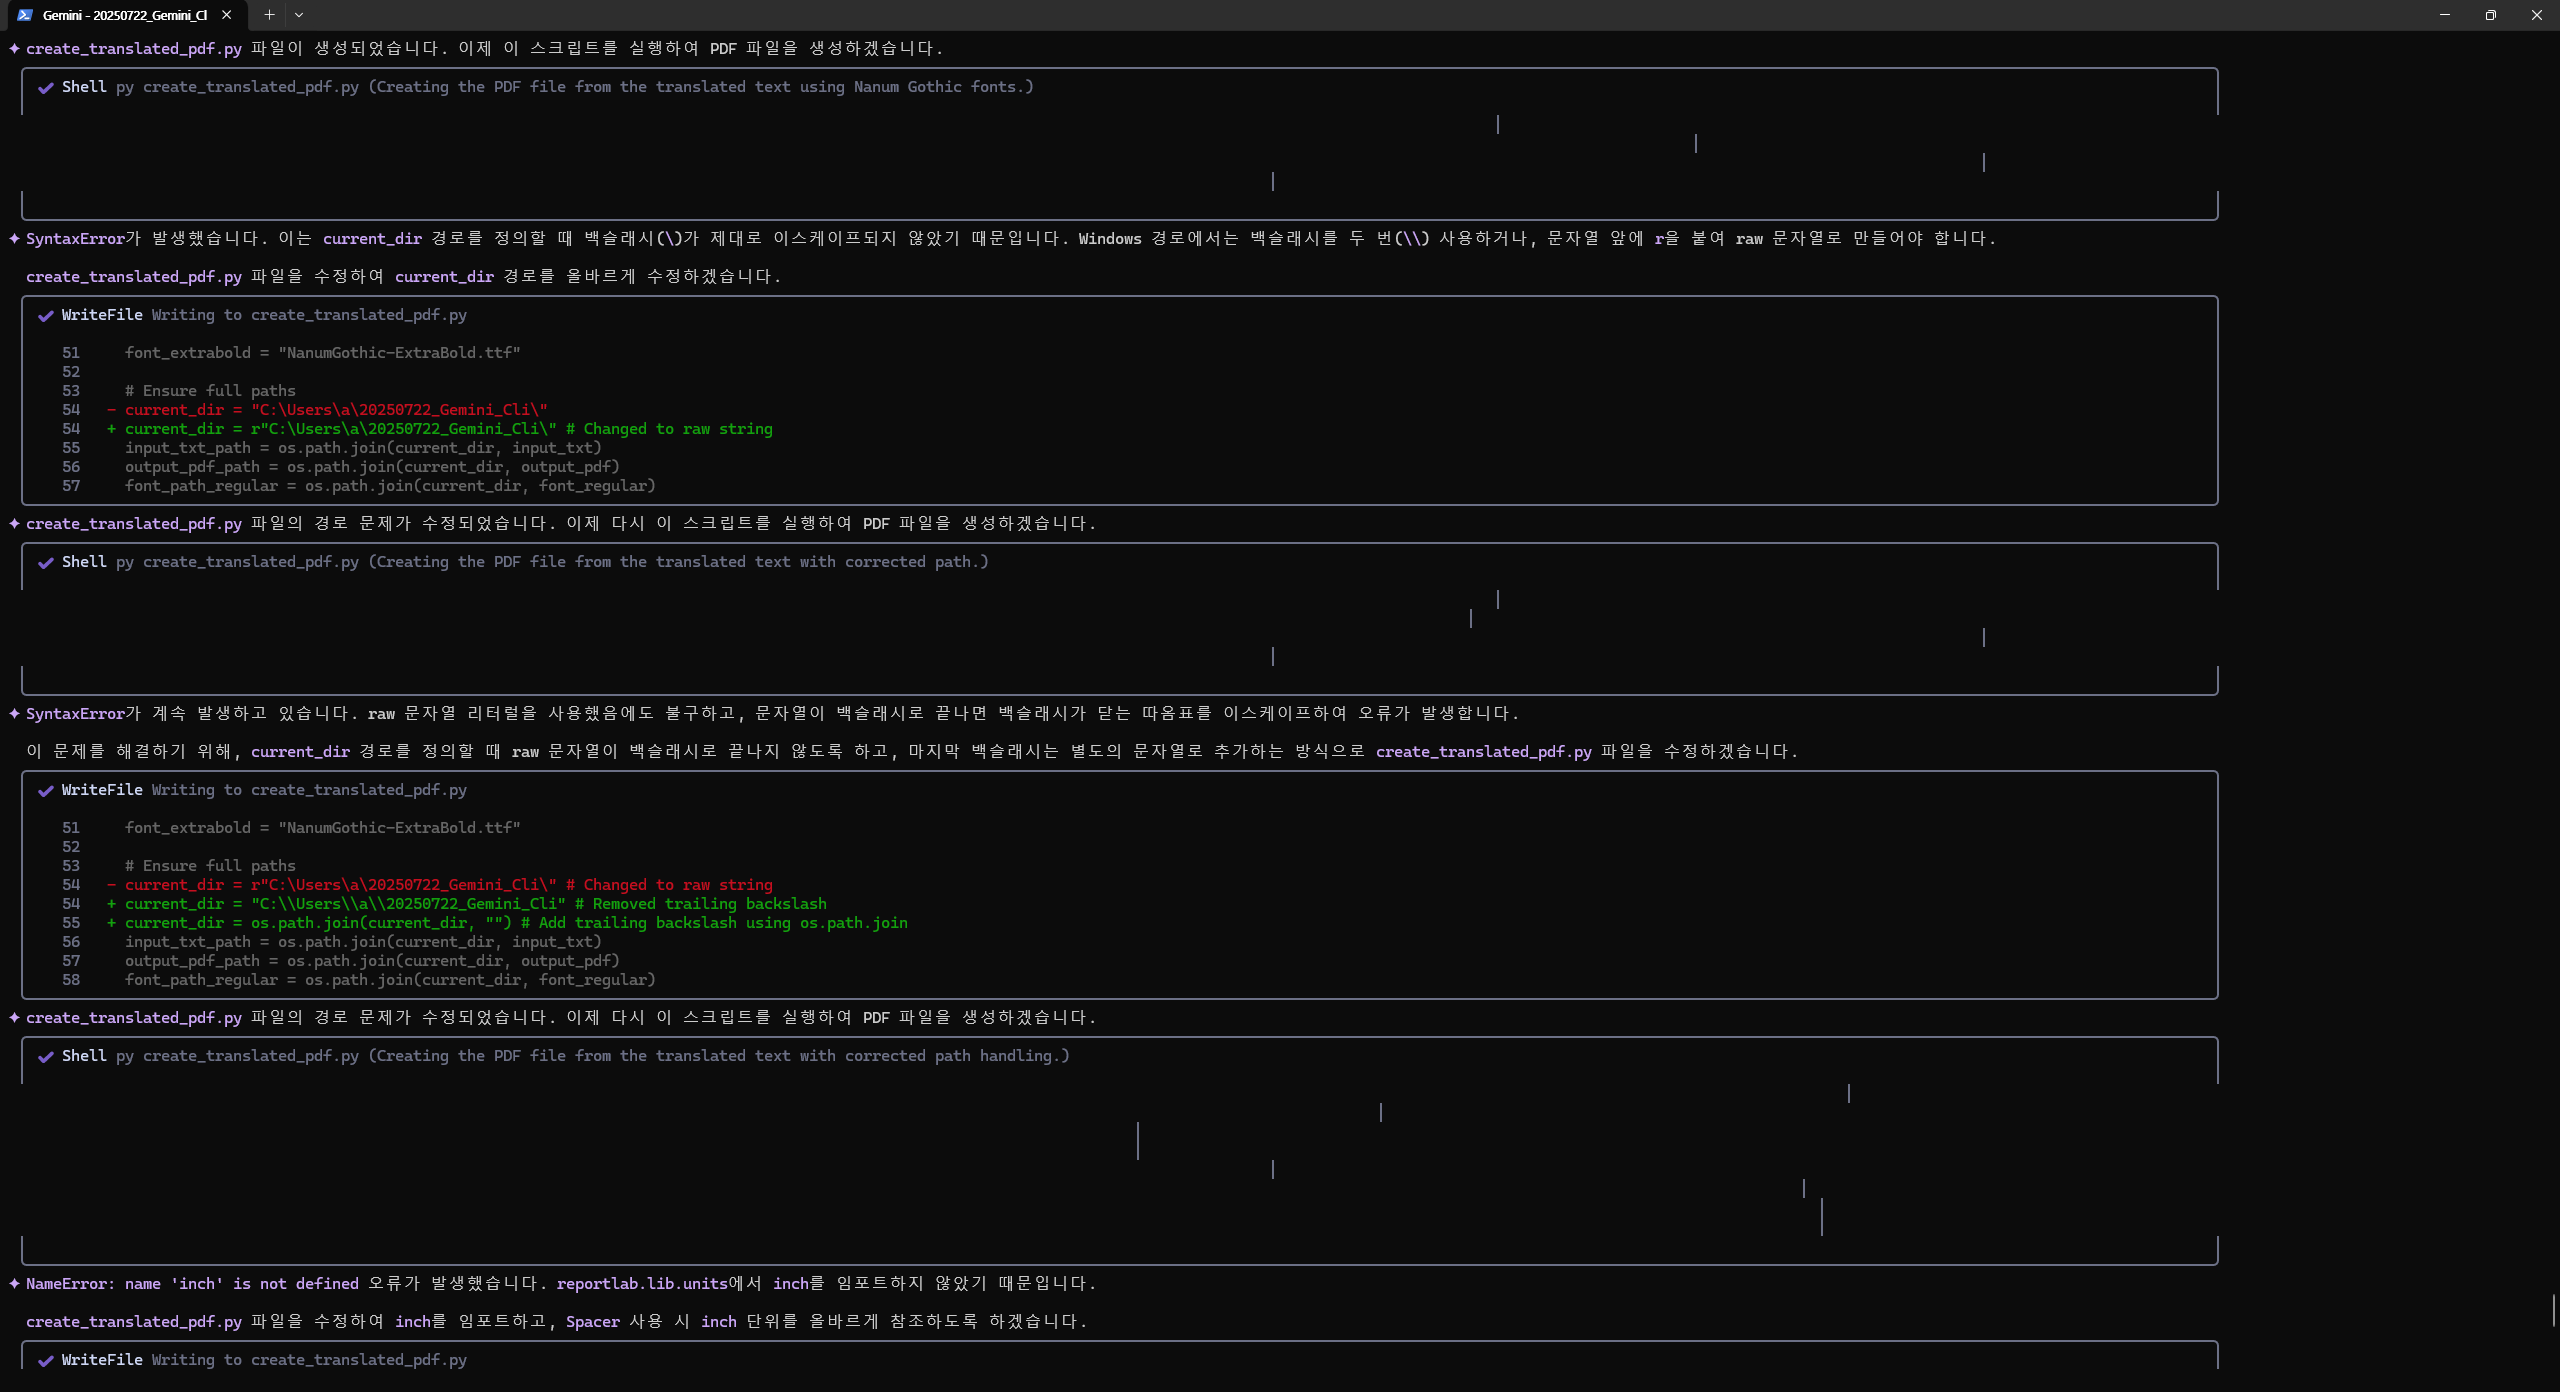Click the reportlab.lib.units text in the NameError line
The height and width of the screenshot is (1392, 2560).
tap(641, 1283)
